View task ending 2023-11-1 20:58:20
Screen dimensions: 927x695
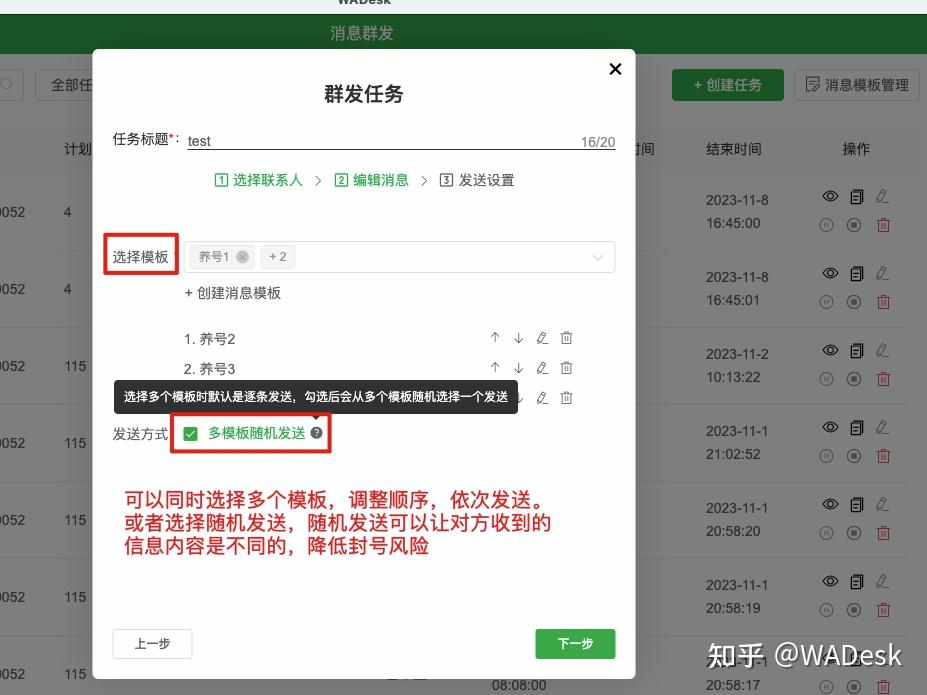(x=830, y=504)
